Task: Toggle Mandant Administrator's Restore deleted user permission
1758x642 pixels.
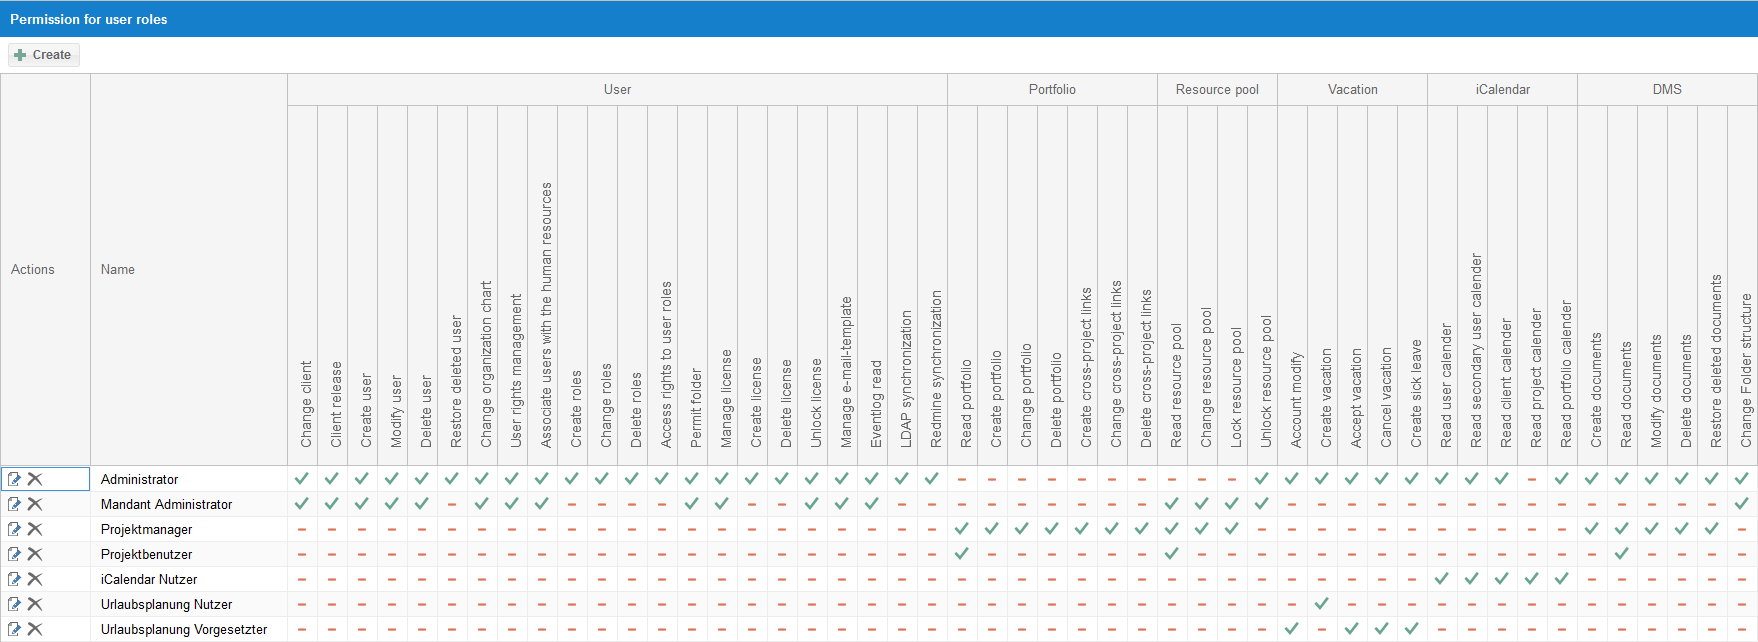Action: tap(452, 504)
